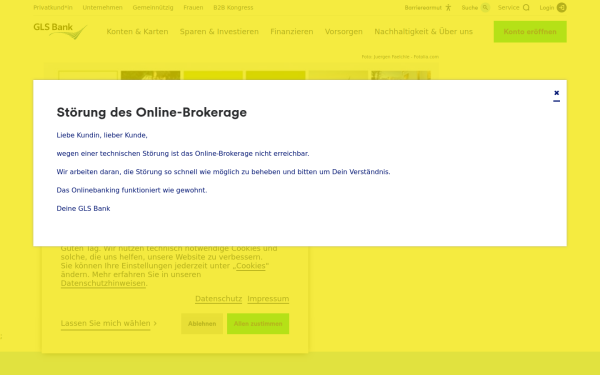Click the dialog heading Störung des Online-Brokerage
Image resolution: width=600 pixels, height=375 pixels.
click(152, 112)
